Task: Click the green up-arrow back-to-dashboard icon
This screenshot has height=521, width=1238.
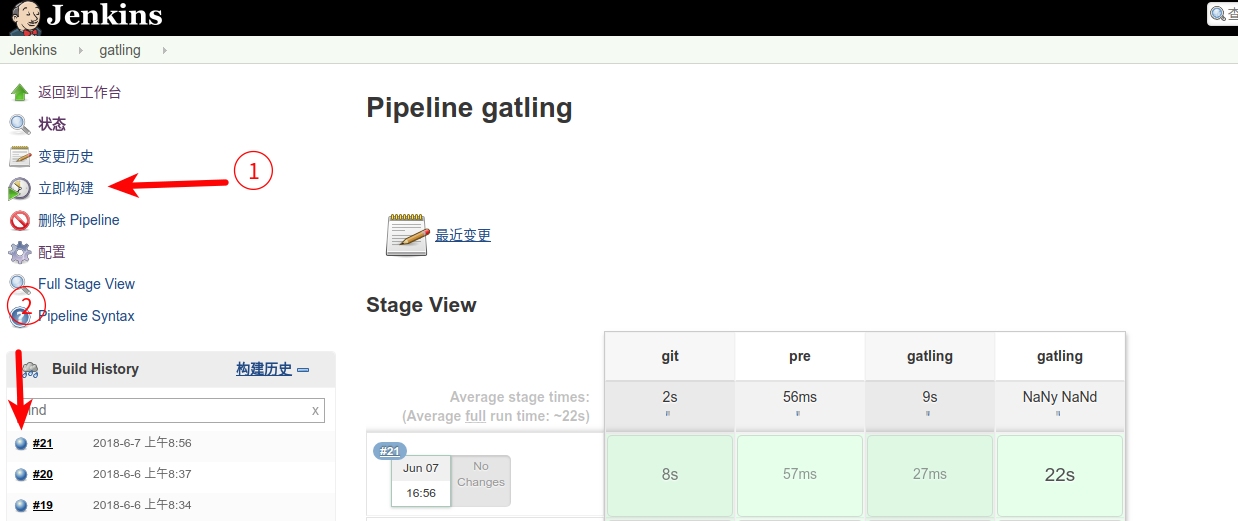Action: (x=19, y=93)
